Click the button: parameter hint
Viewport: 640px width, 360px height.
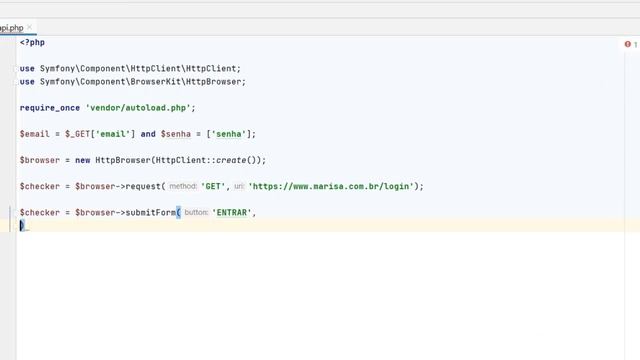(196, 212)
